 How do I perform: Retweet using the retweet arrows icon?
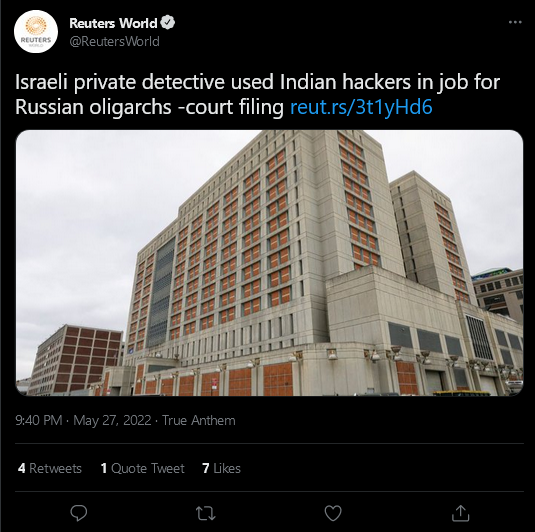click(x=205, y=513)
